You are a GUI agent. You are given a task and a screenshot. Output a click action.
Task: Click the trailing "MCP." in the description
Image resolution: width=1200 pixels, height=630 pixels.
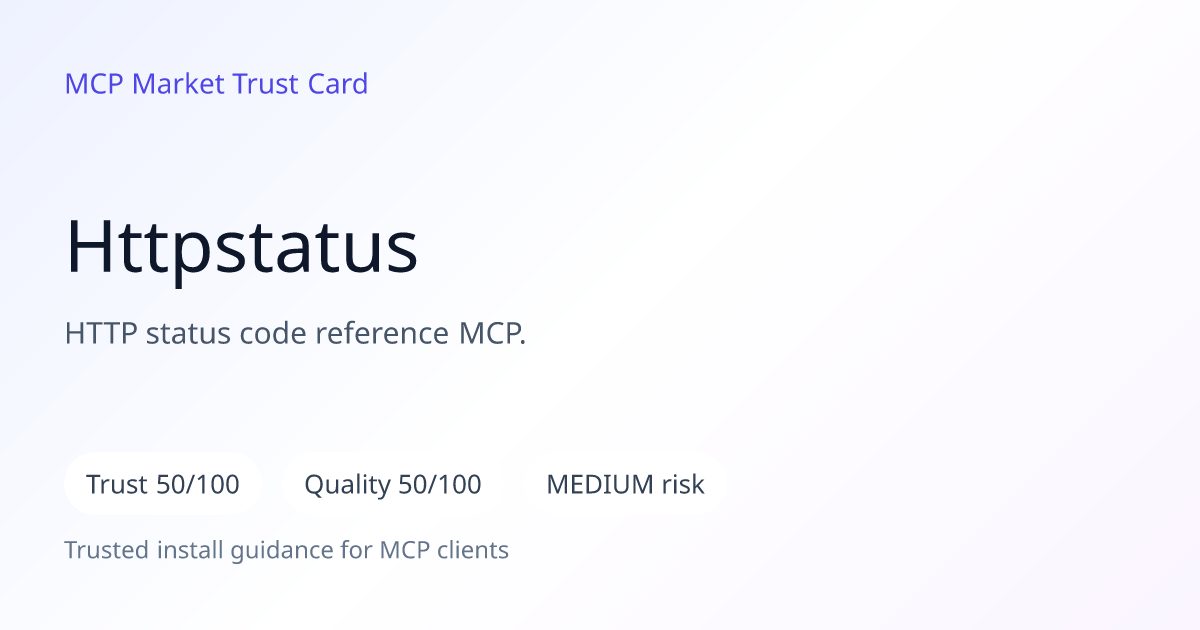[492, 333]
